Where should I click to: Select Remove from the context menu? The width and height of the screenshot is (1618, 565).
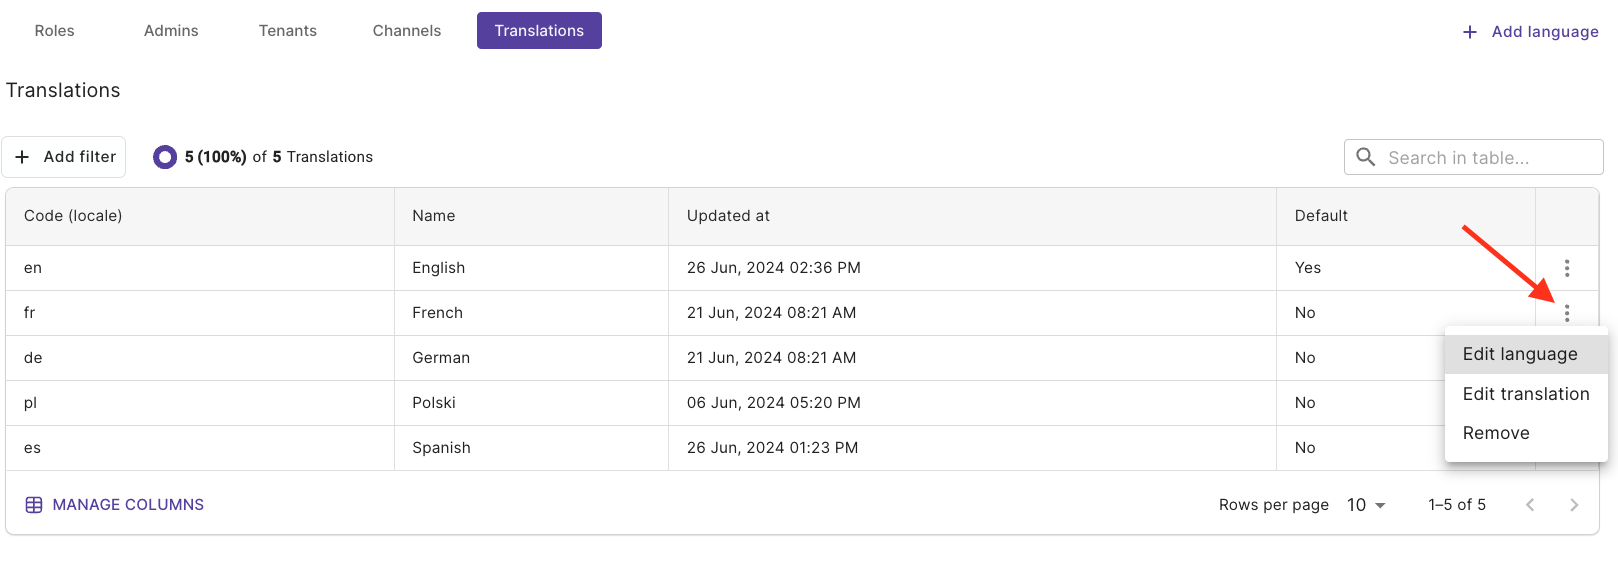(1496, 433)
